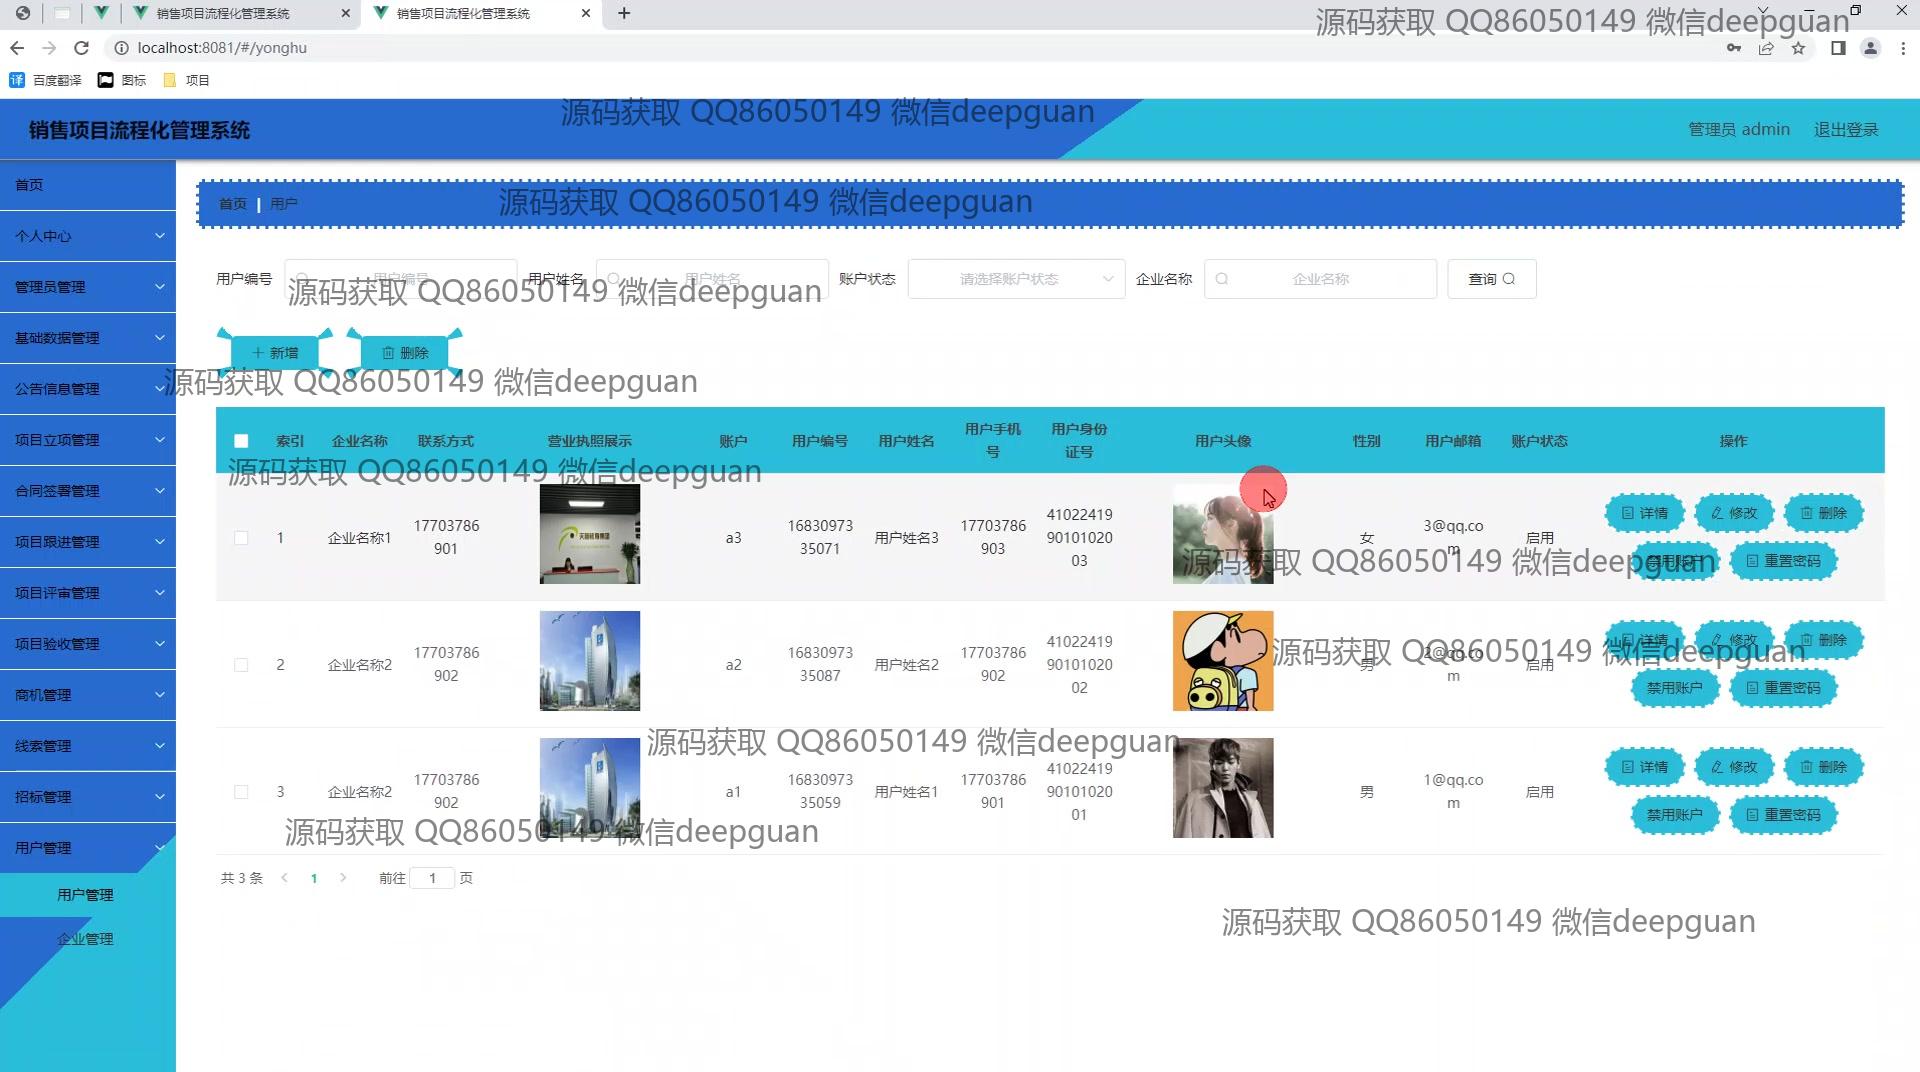1920x1072 pixels.
Task: Click the 新增 button
Action: [275, 353]
